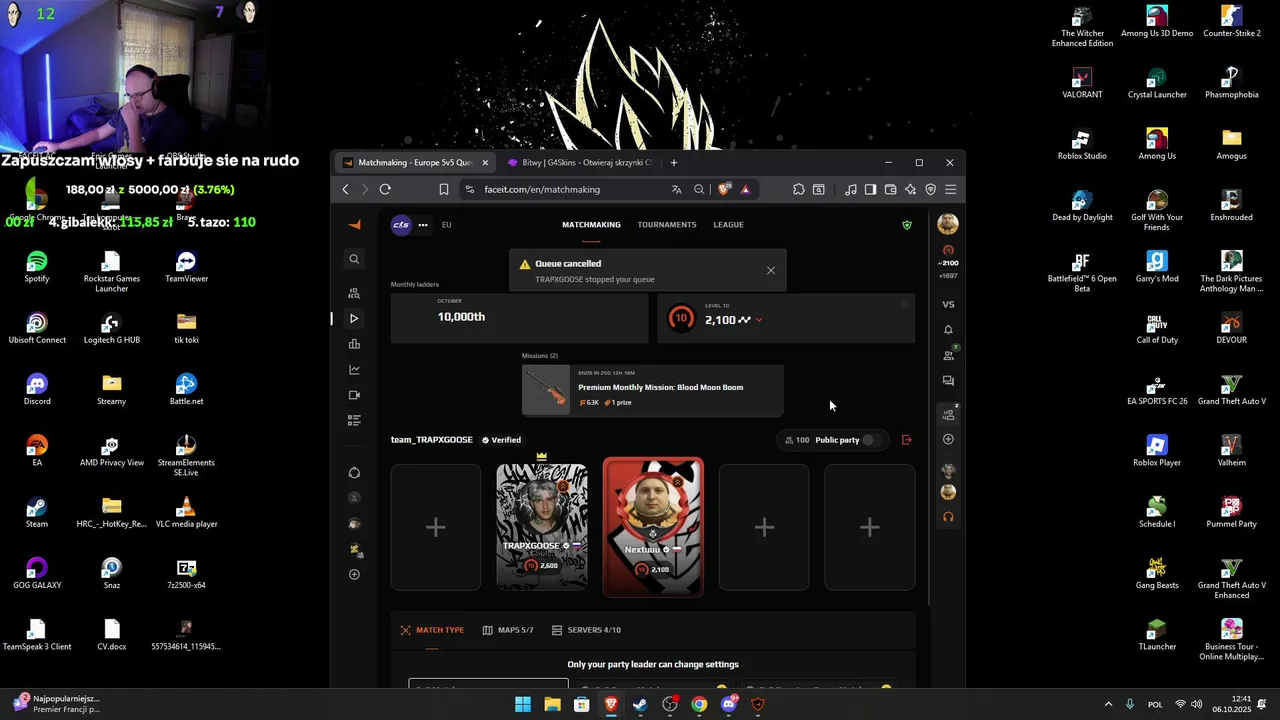Open the MAPS 5/7 tab
This screenshot has width=1280, height=720.
pyautogui.click(x=508, y=630)
